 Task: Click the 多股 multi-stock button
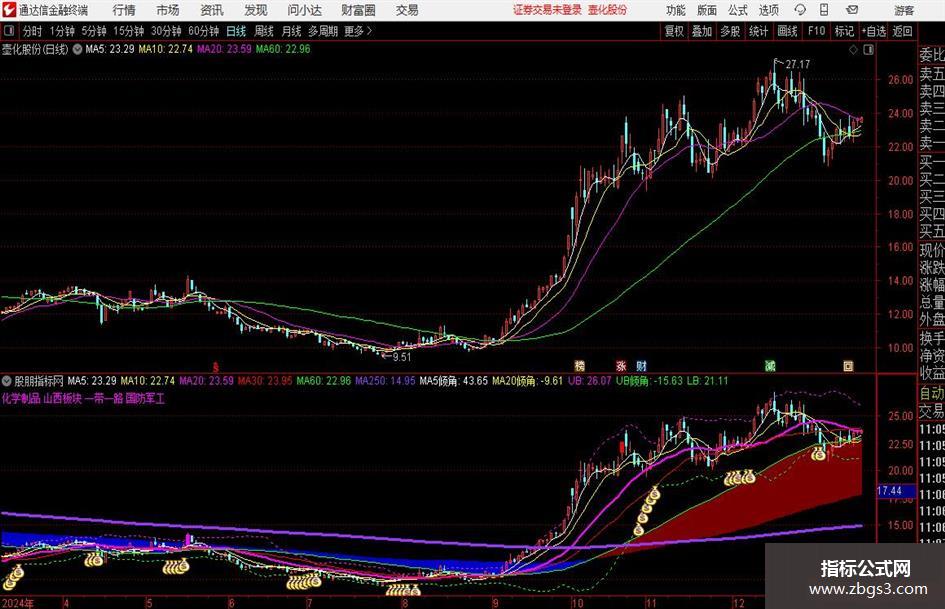730,31
